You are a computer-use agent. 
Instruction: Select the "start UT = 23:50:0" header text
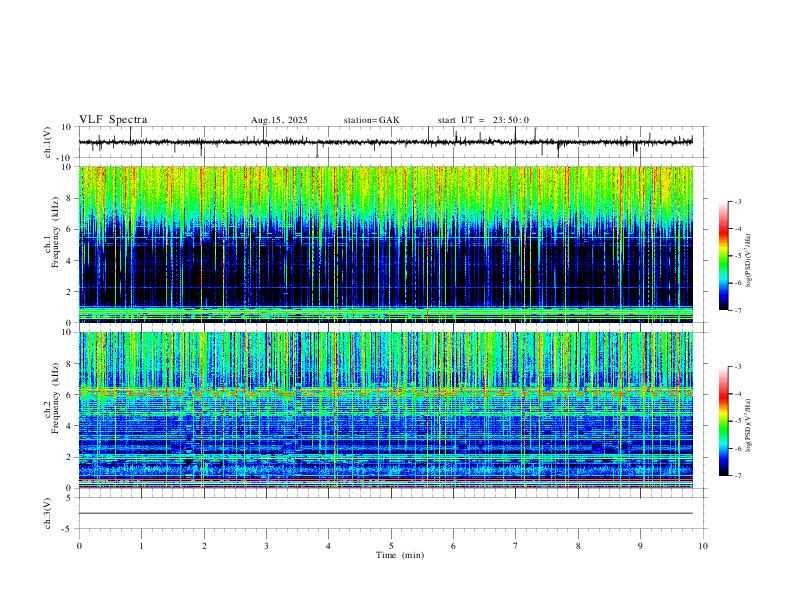[x=483, y=120]
